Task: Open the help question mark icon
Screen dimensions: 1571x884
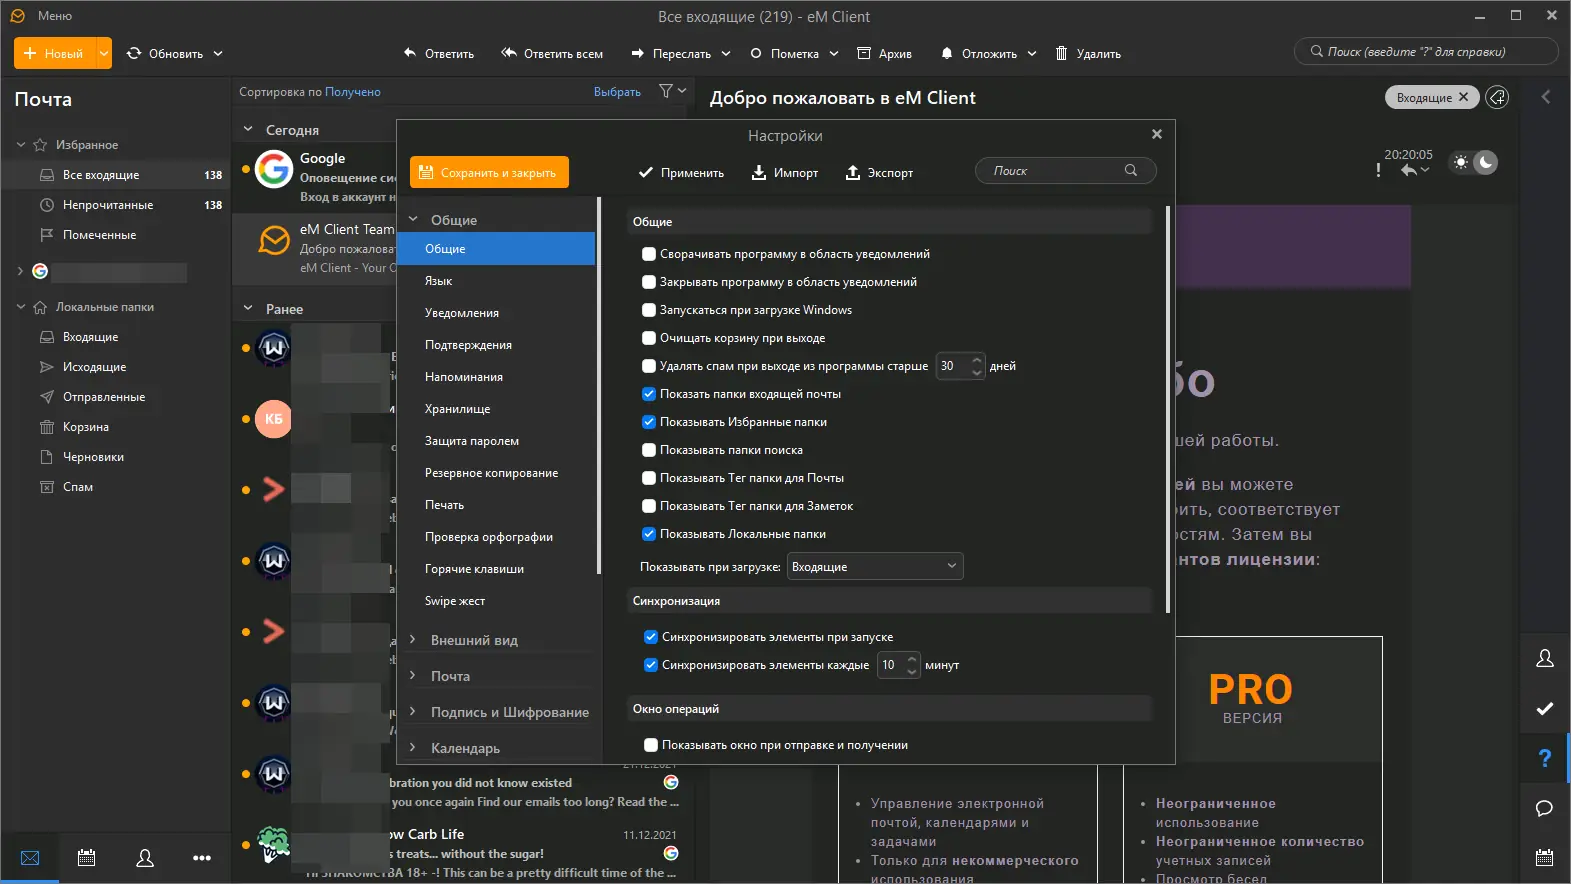Action: pos(1545,758)
